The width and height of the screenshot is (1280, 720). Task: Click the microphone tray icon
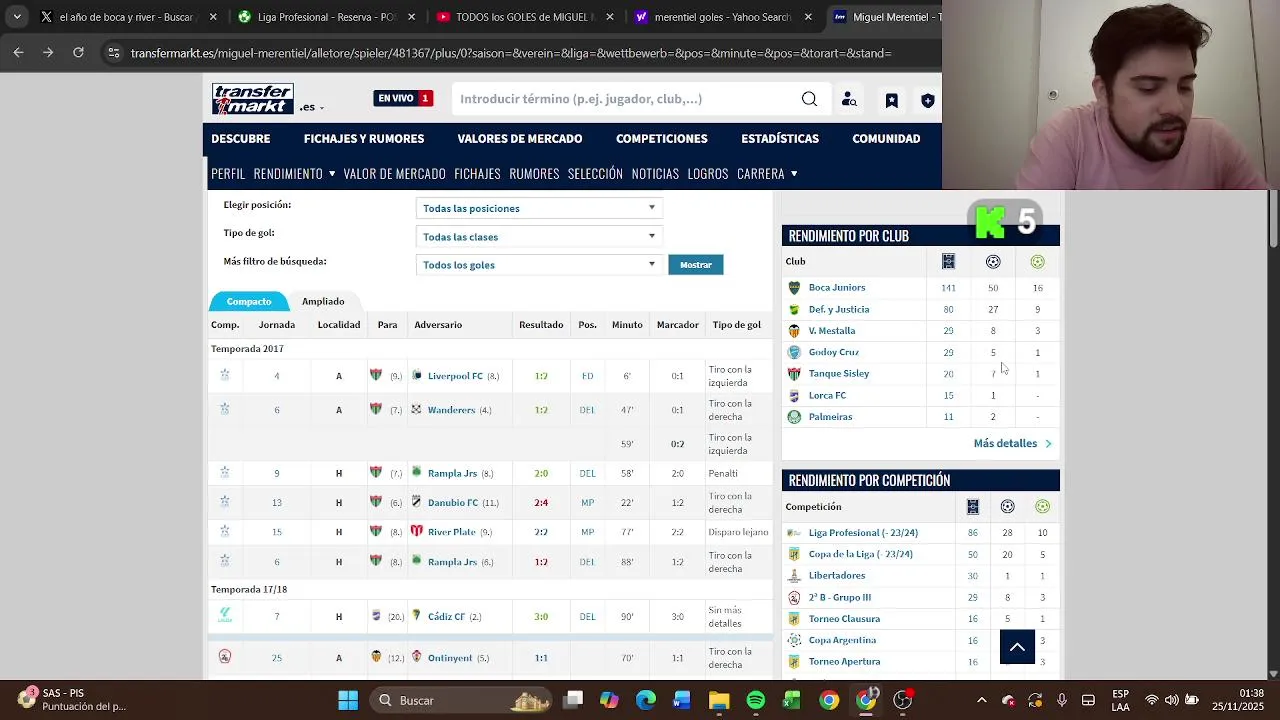[1061, 700]
